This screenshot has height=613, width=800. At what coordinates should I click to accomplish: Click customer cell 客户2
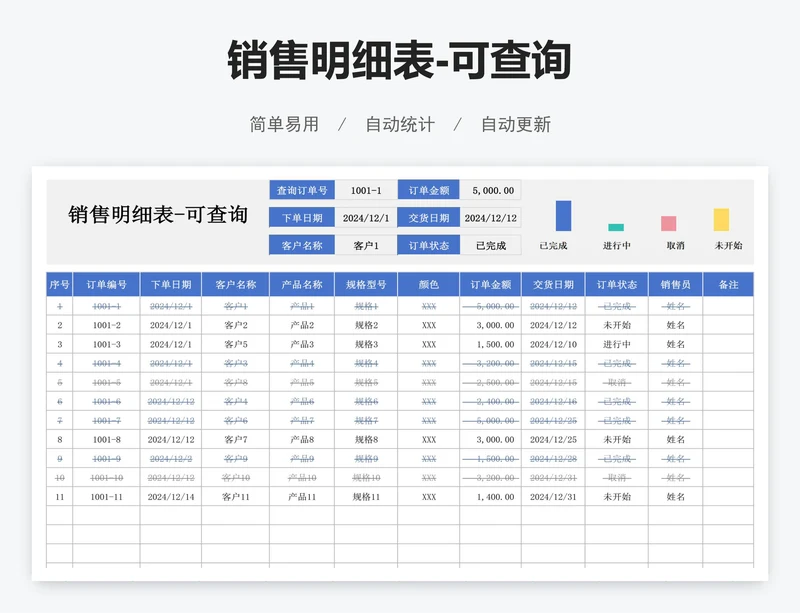[x=236, y=325]
